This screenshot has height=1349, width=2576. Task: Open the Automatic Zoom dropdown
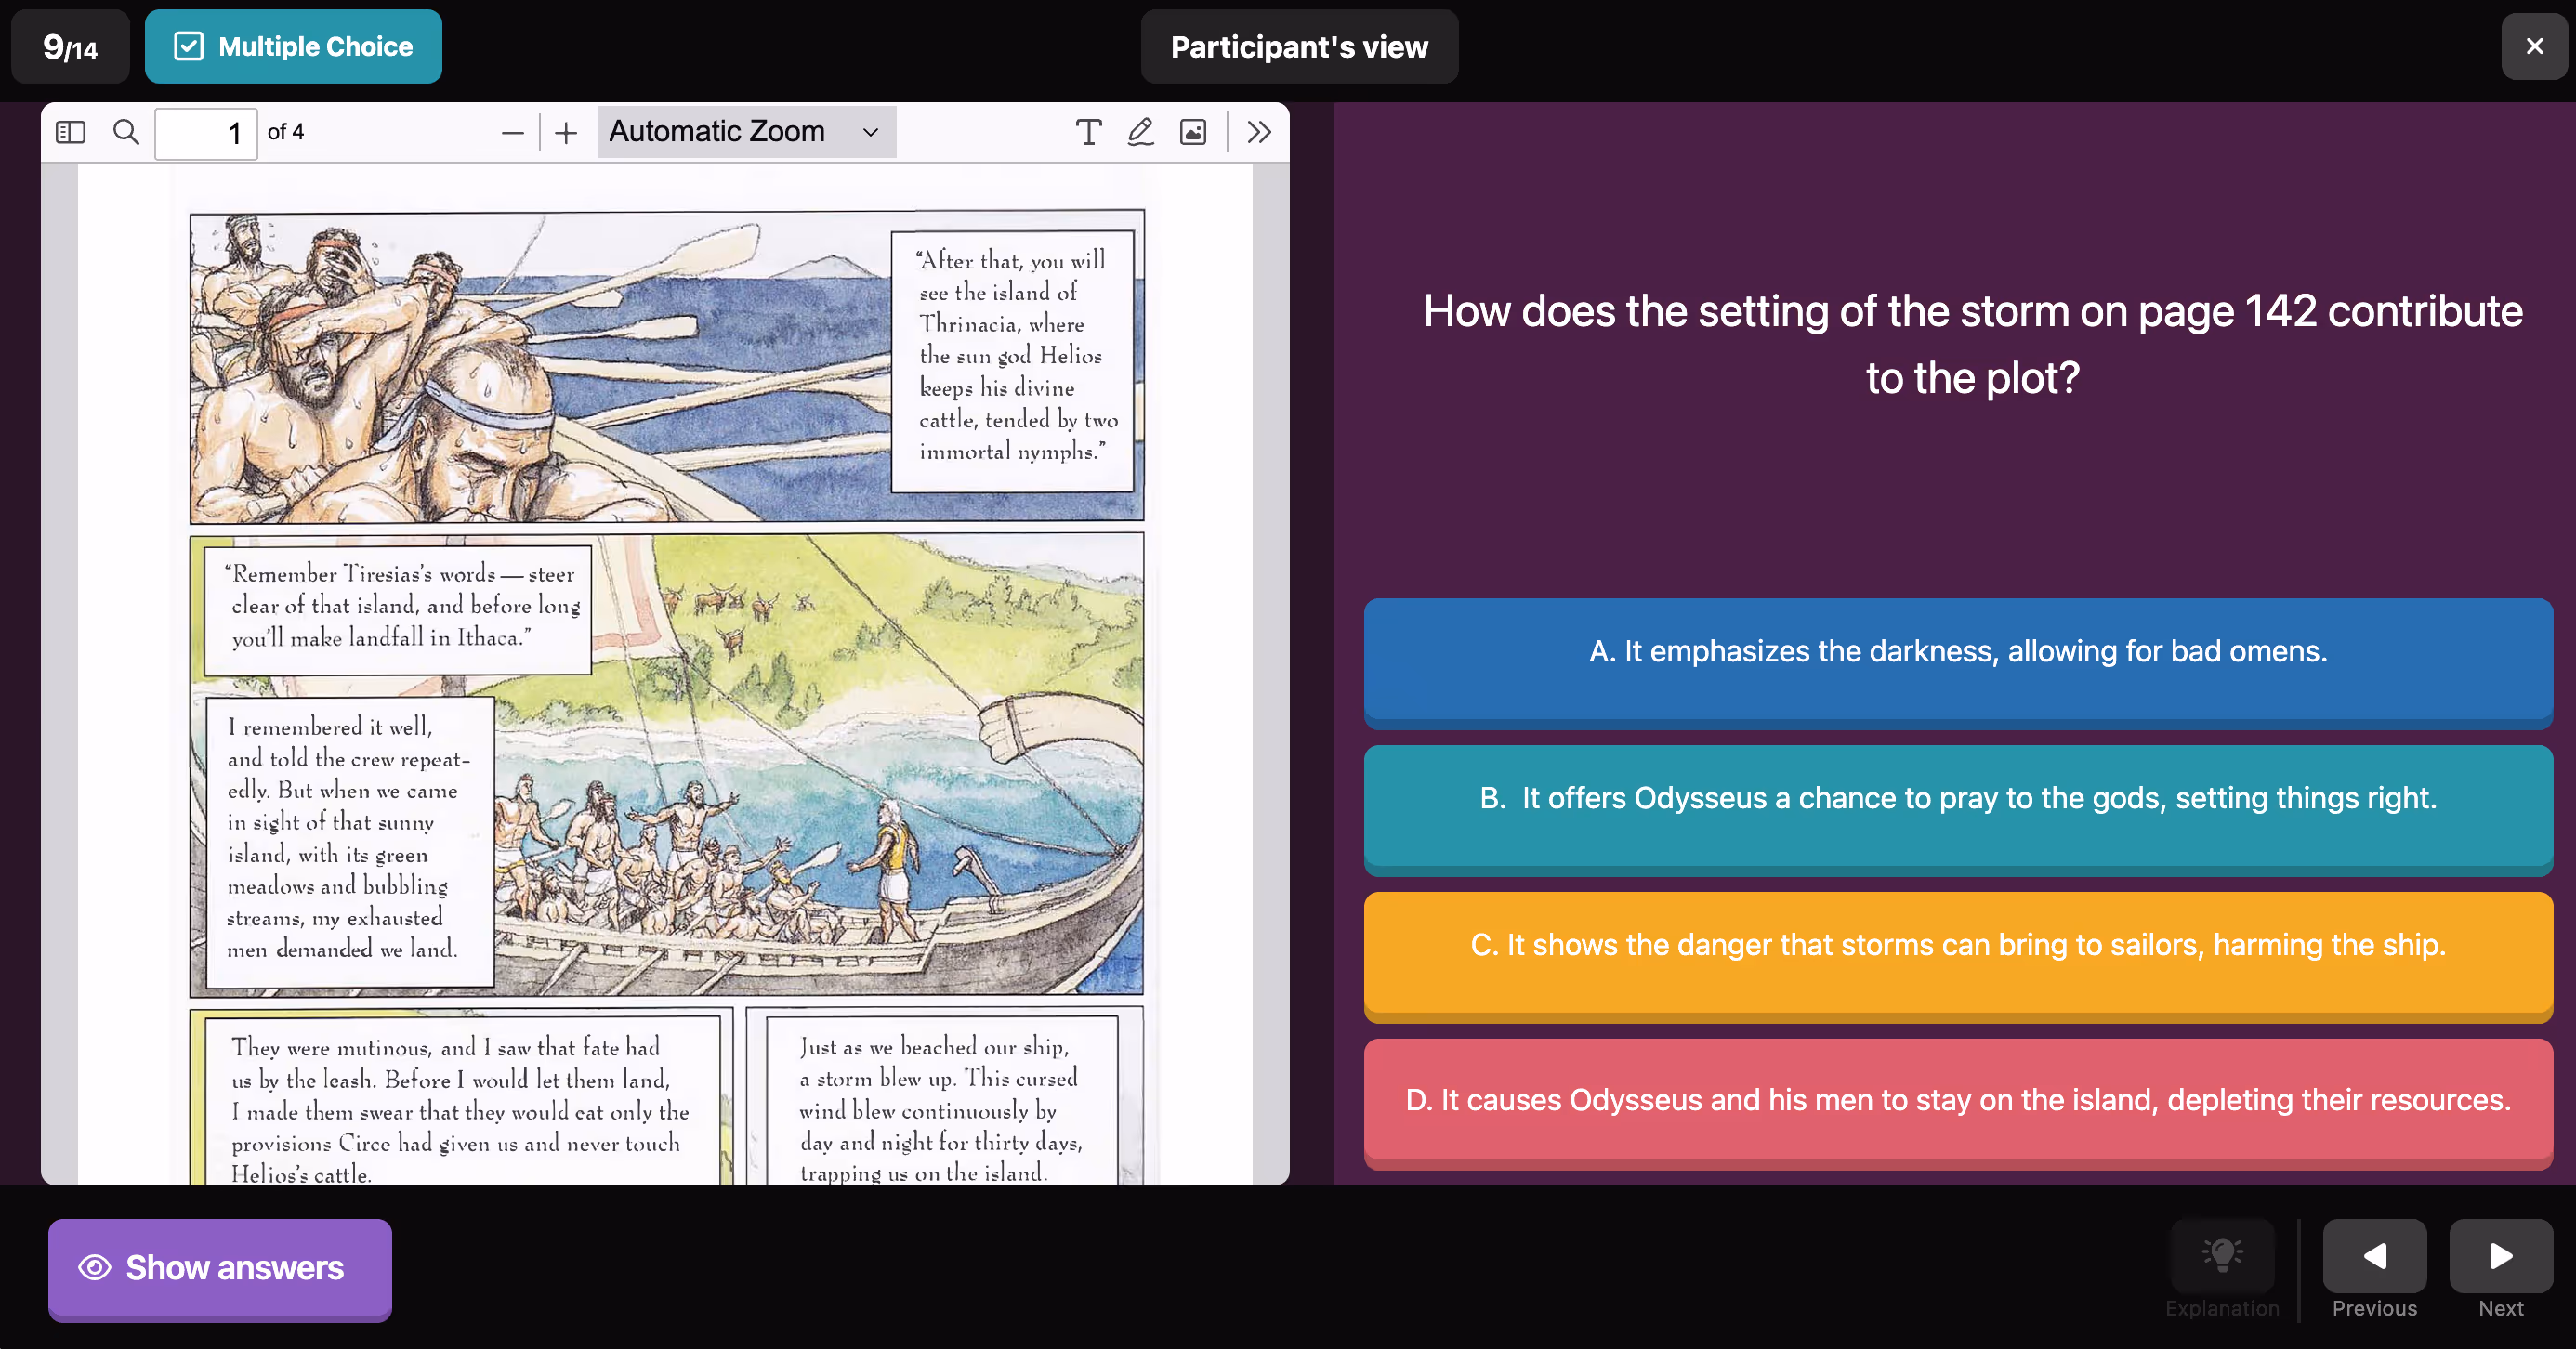coord(746,132)
